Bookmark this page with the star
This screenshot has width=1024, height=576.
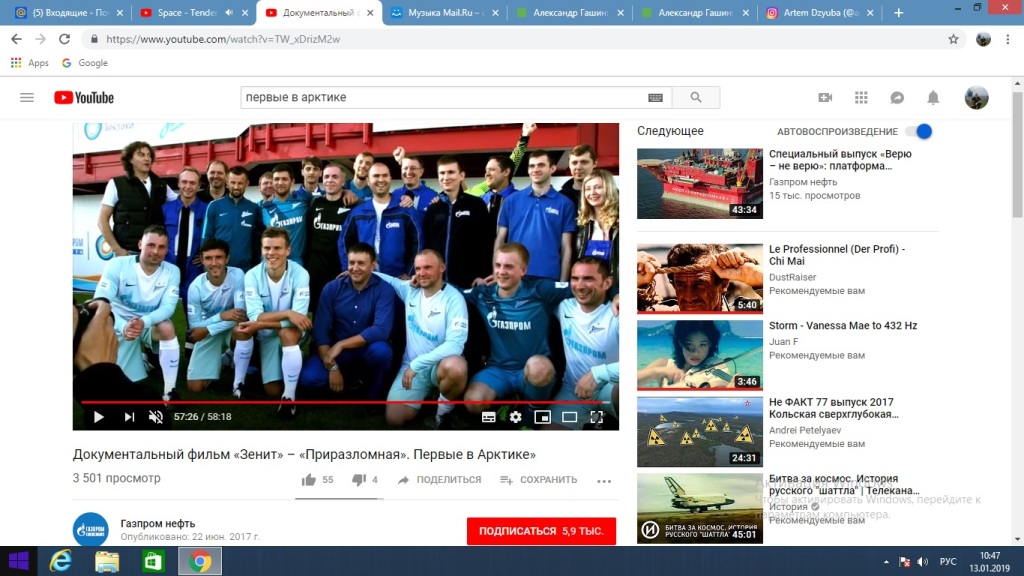tap(953, 39)
